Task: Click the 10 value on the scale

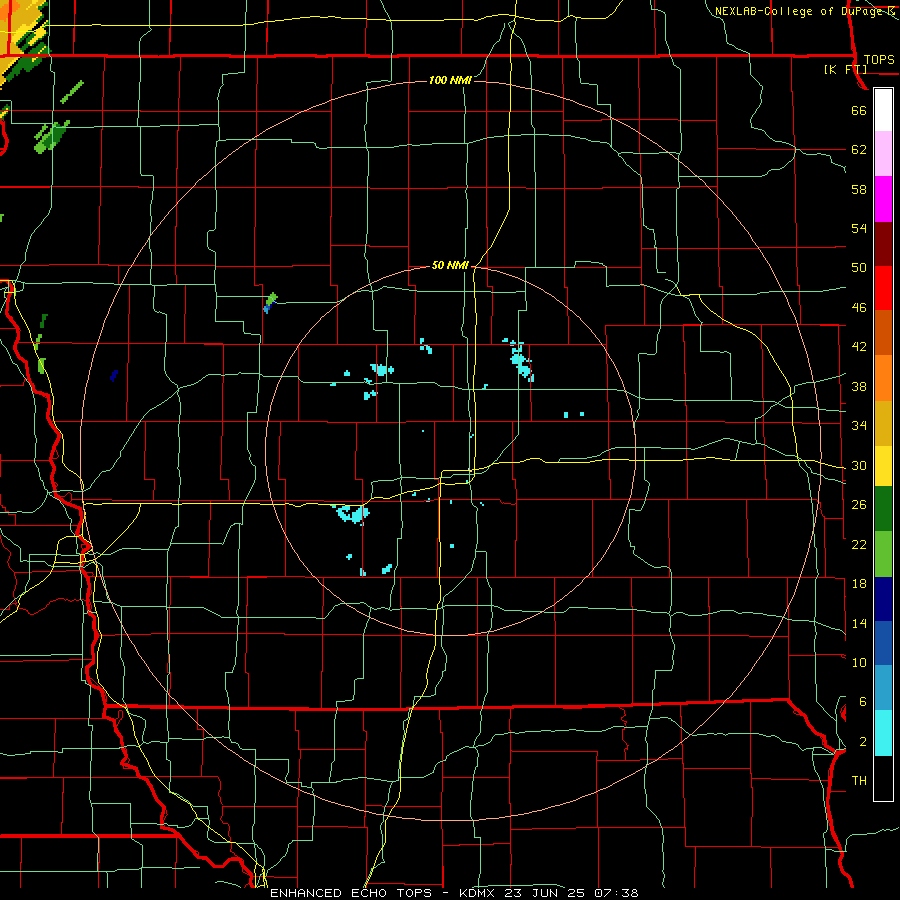Action: [x=859, y=663]
